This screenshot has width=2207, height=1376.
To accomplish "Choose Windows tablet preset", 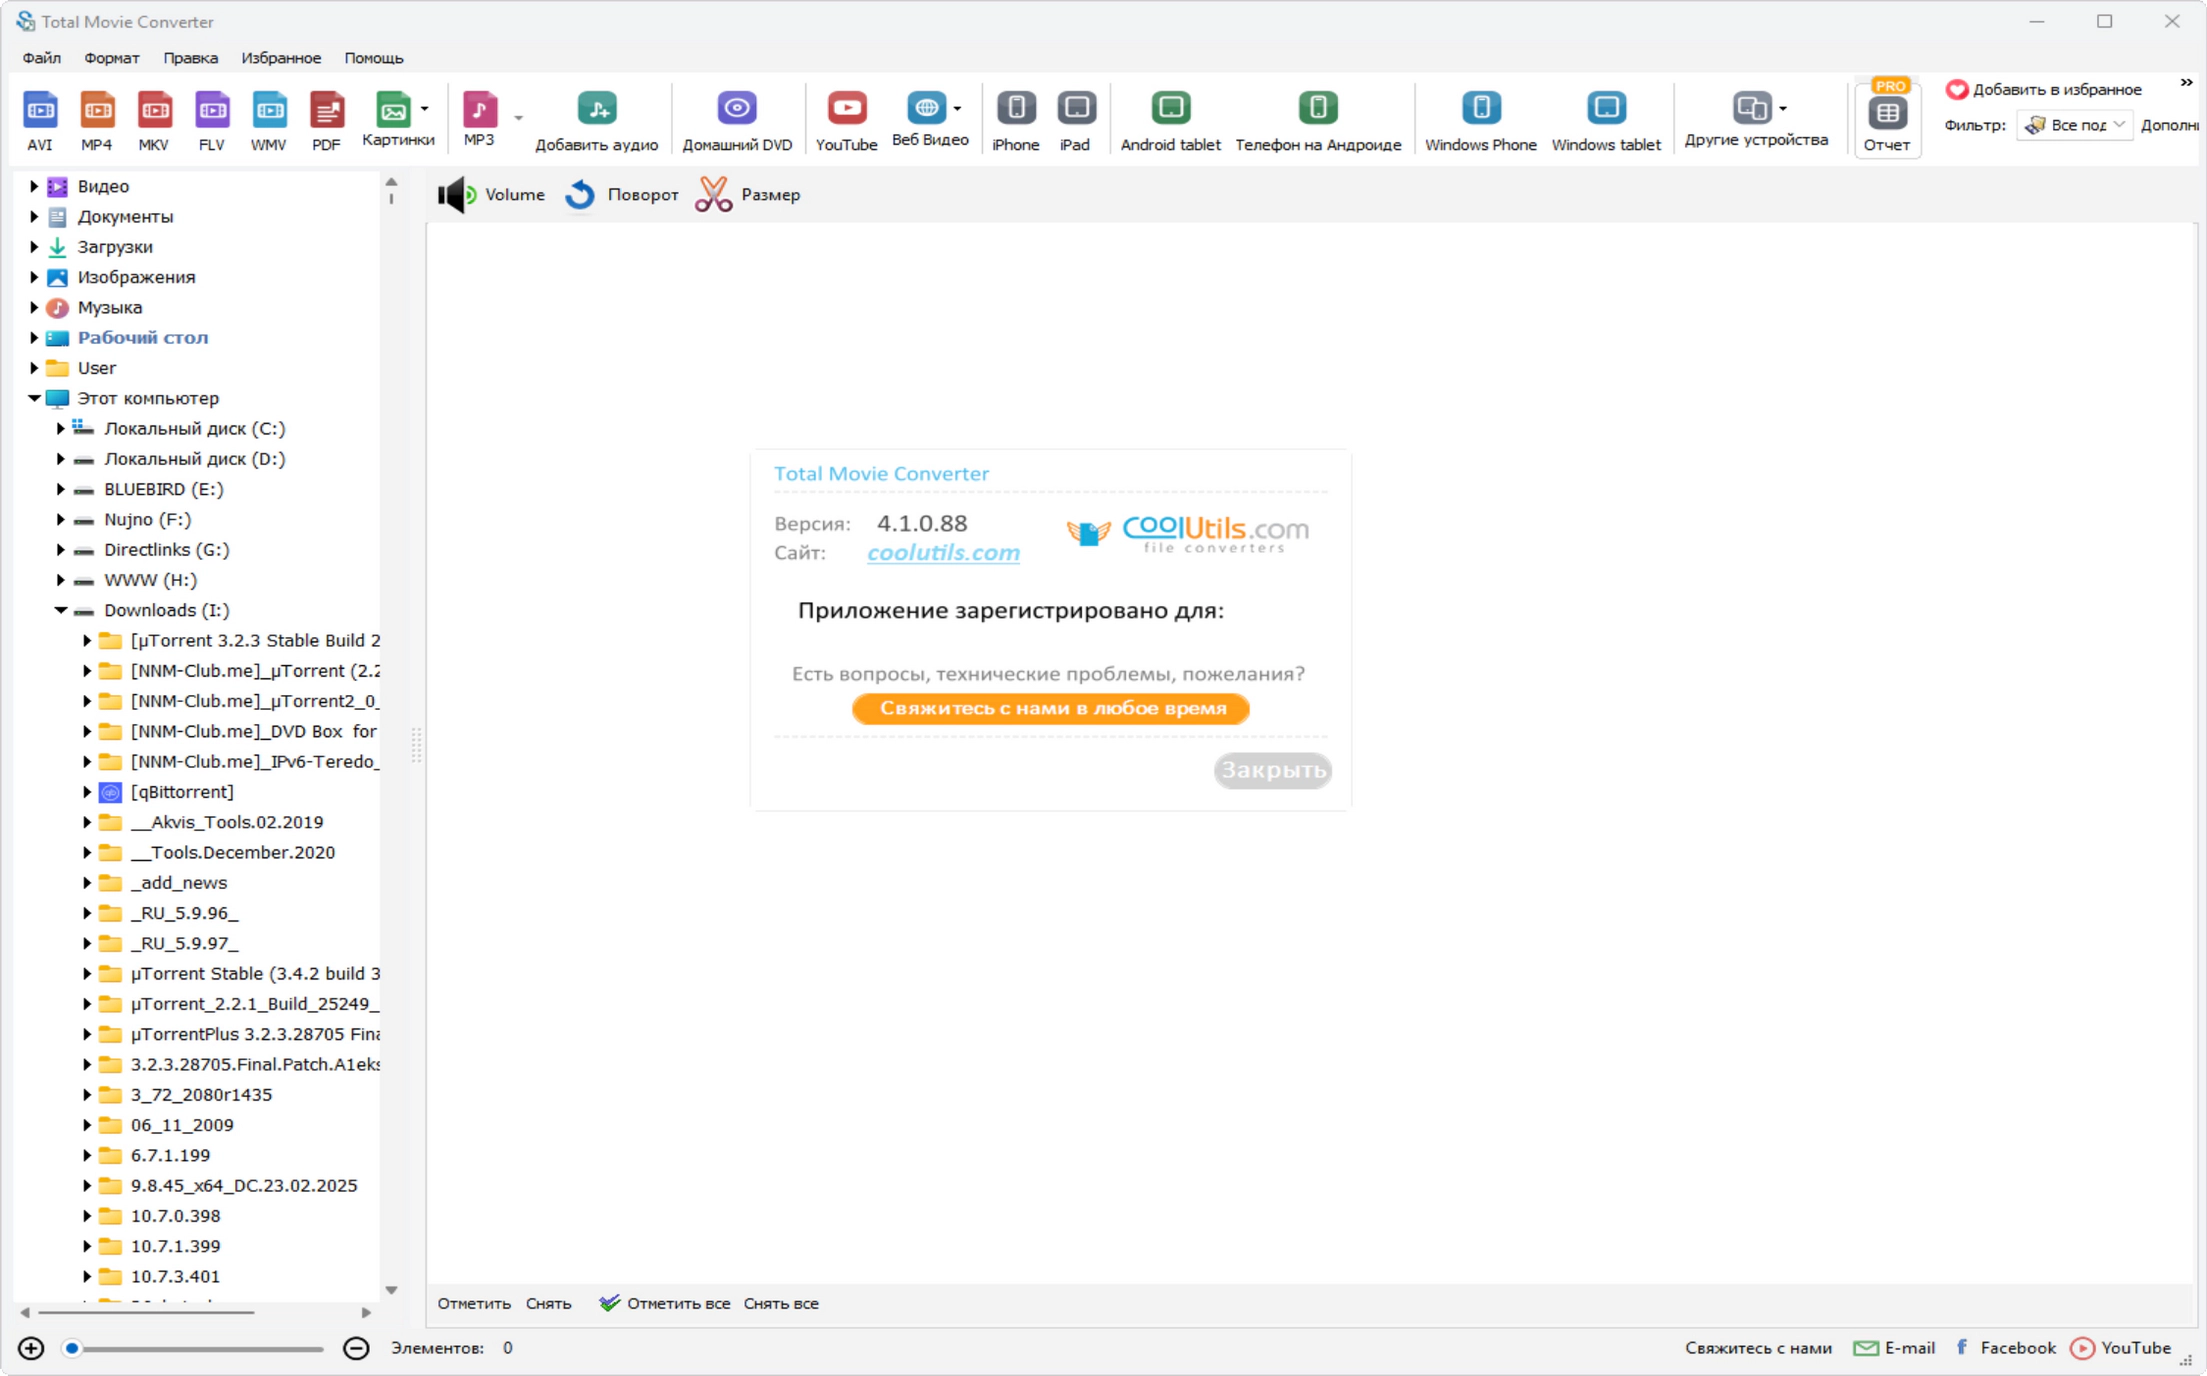I will 1606,120.
